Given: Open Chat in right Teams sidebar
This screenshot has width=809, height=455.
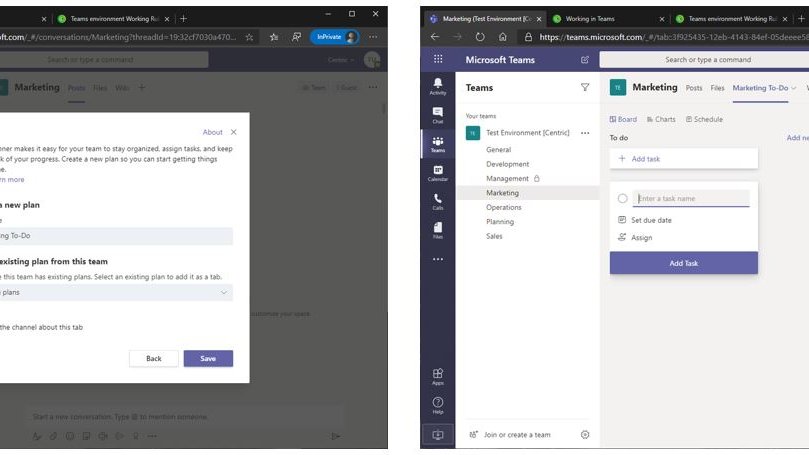Looking at the screenshot, I should tap(438, 115).
